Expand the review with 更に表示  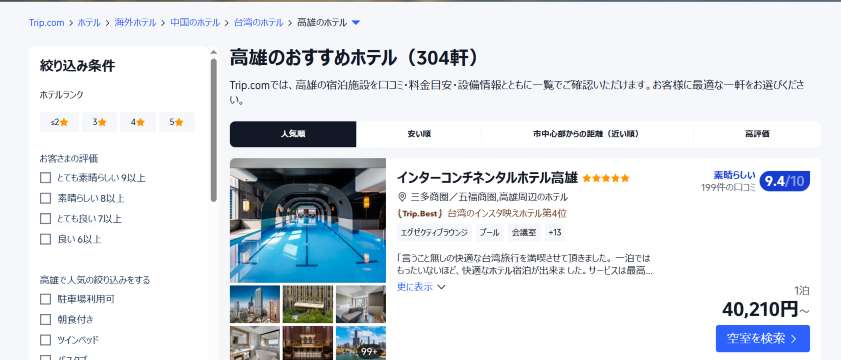click(x=421, y=287)
